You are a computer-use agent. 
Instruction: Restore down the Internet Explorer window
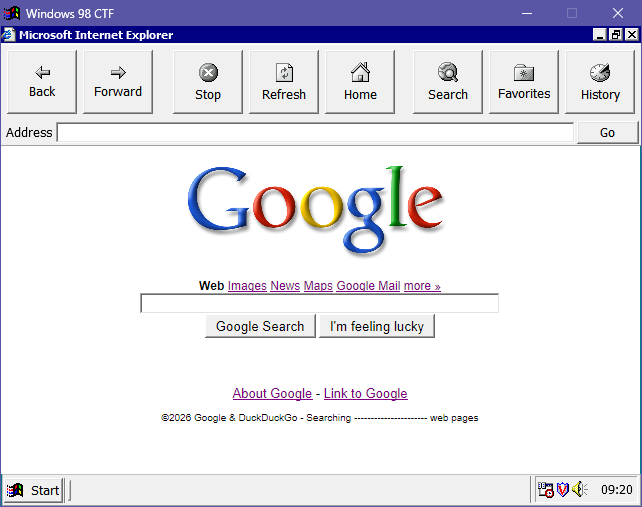(x=616, y=35)
